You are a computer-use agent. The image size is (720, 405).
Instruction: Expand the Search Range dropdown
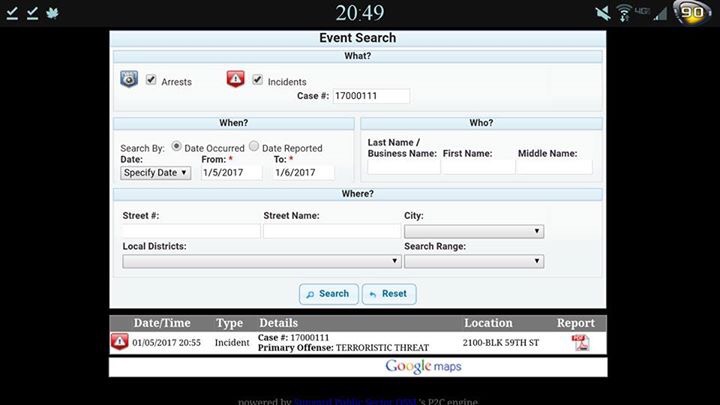click(x=473, y=261)
